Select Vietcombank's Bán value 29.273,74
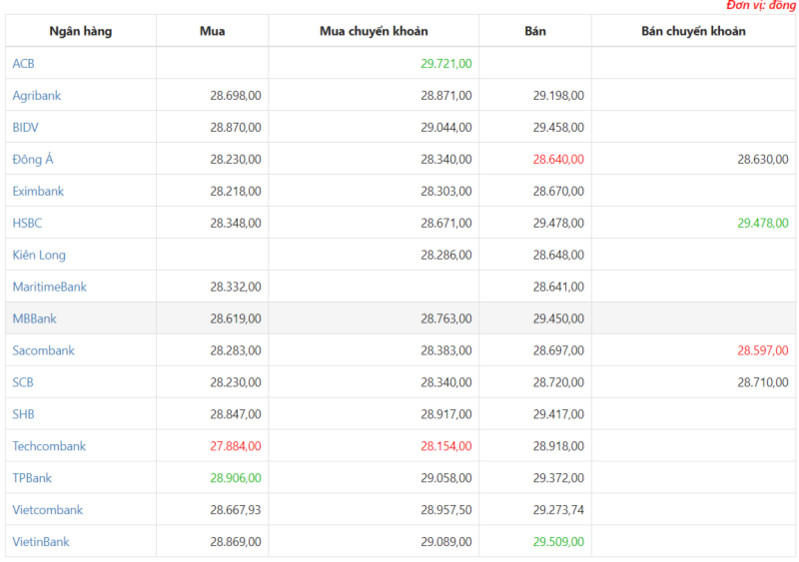The width and height of the screenshot is (799, 562). click(558, 510)
